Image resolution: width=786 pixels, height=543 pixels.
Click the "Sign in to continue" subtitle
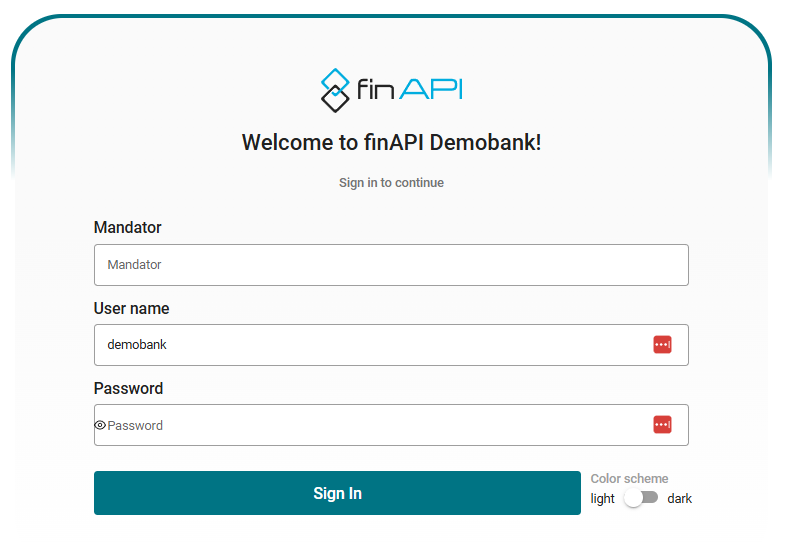(392, 183)
